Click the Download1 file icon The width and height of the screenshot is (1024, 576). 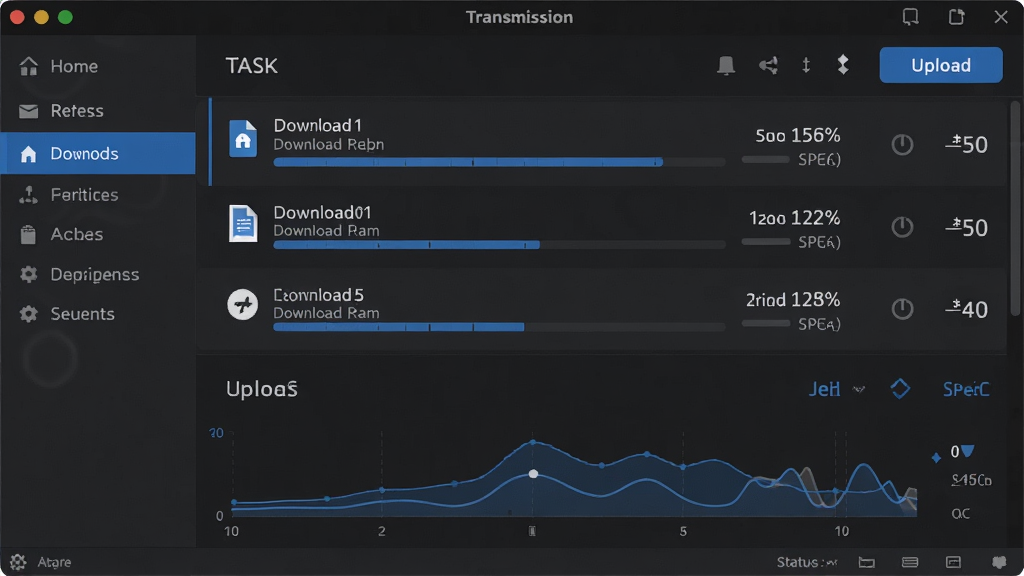pyautogui.click(x=243, y=138)
